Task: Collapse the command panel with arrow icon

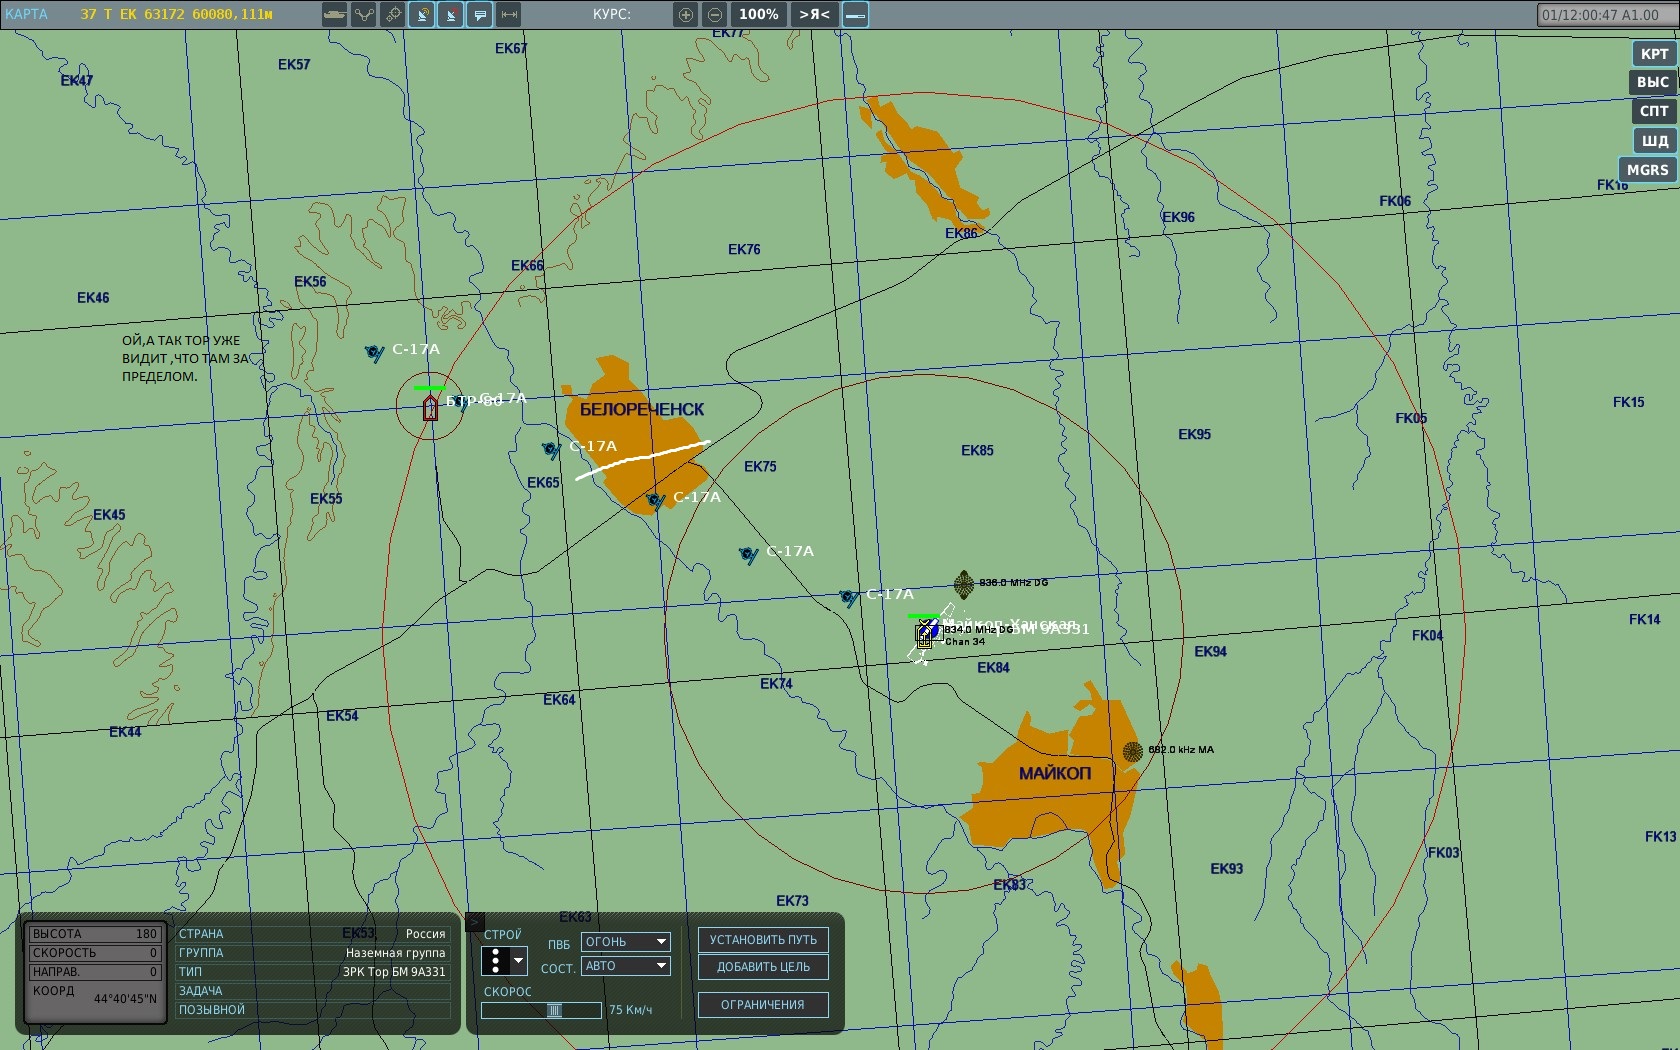Action: tap(475, 922)
